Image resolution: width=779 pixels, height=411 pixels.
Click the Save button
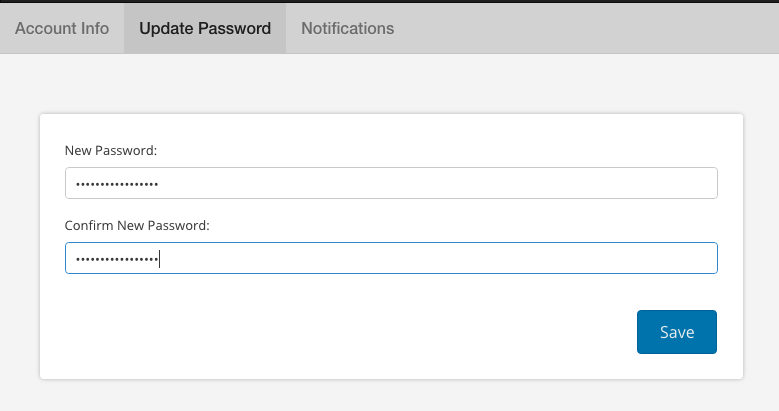coord(676,332)
